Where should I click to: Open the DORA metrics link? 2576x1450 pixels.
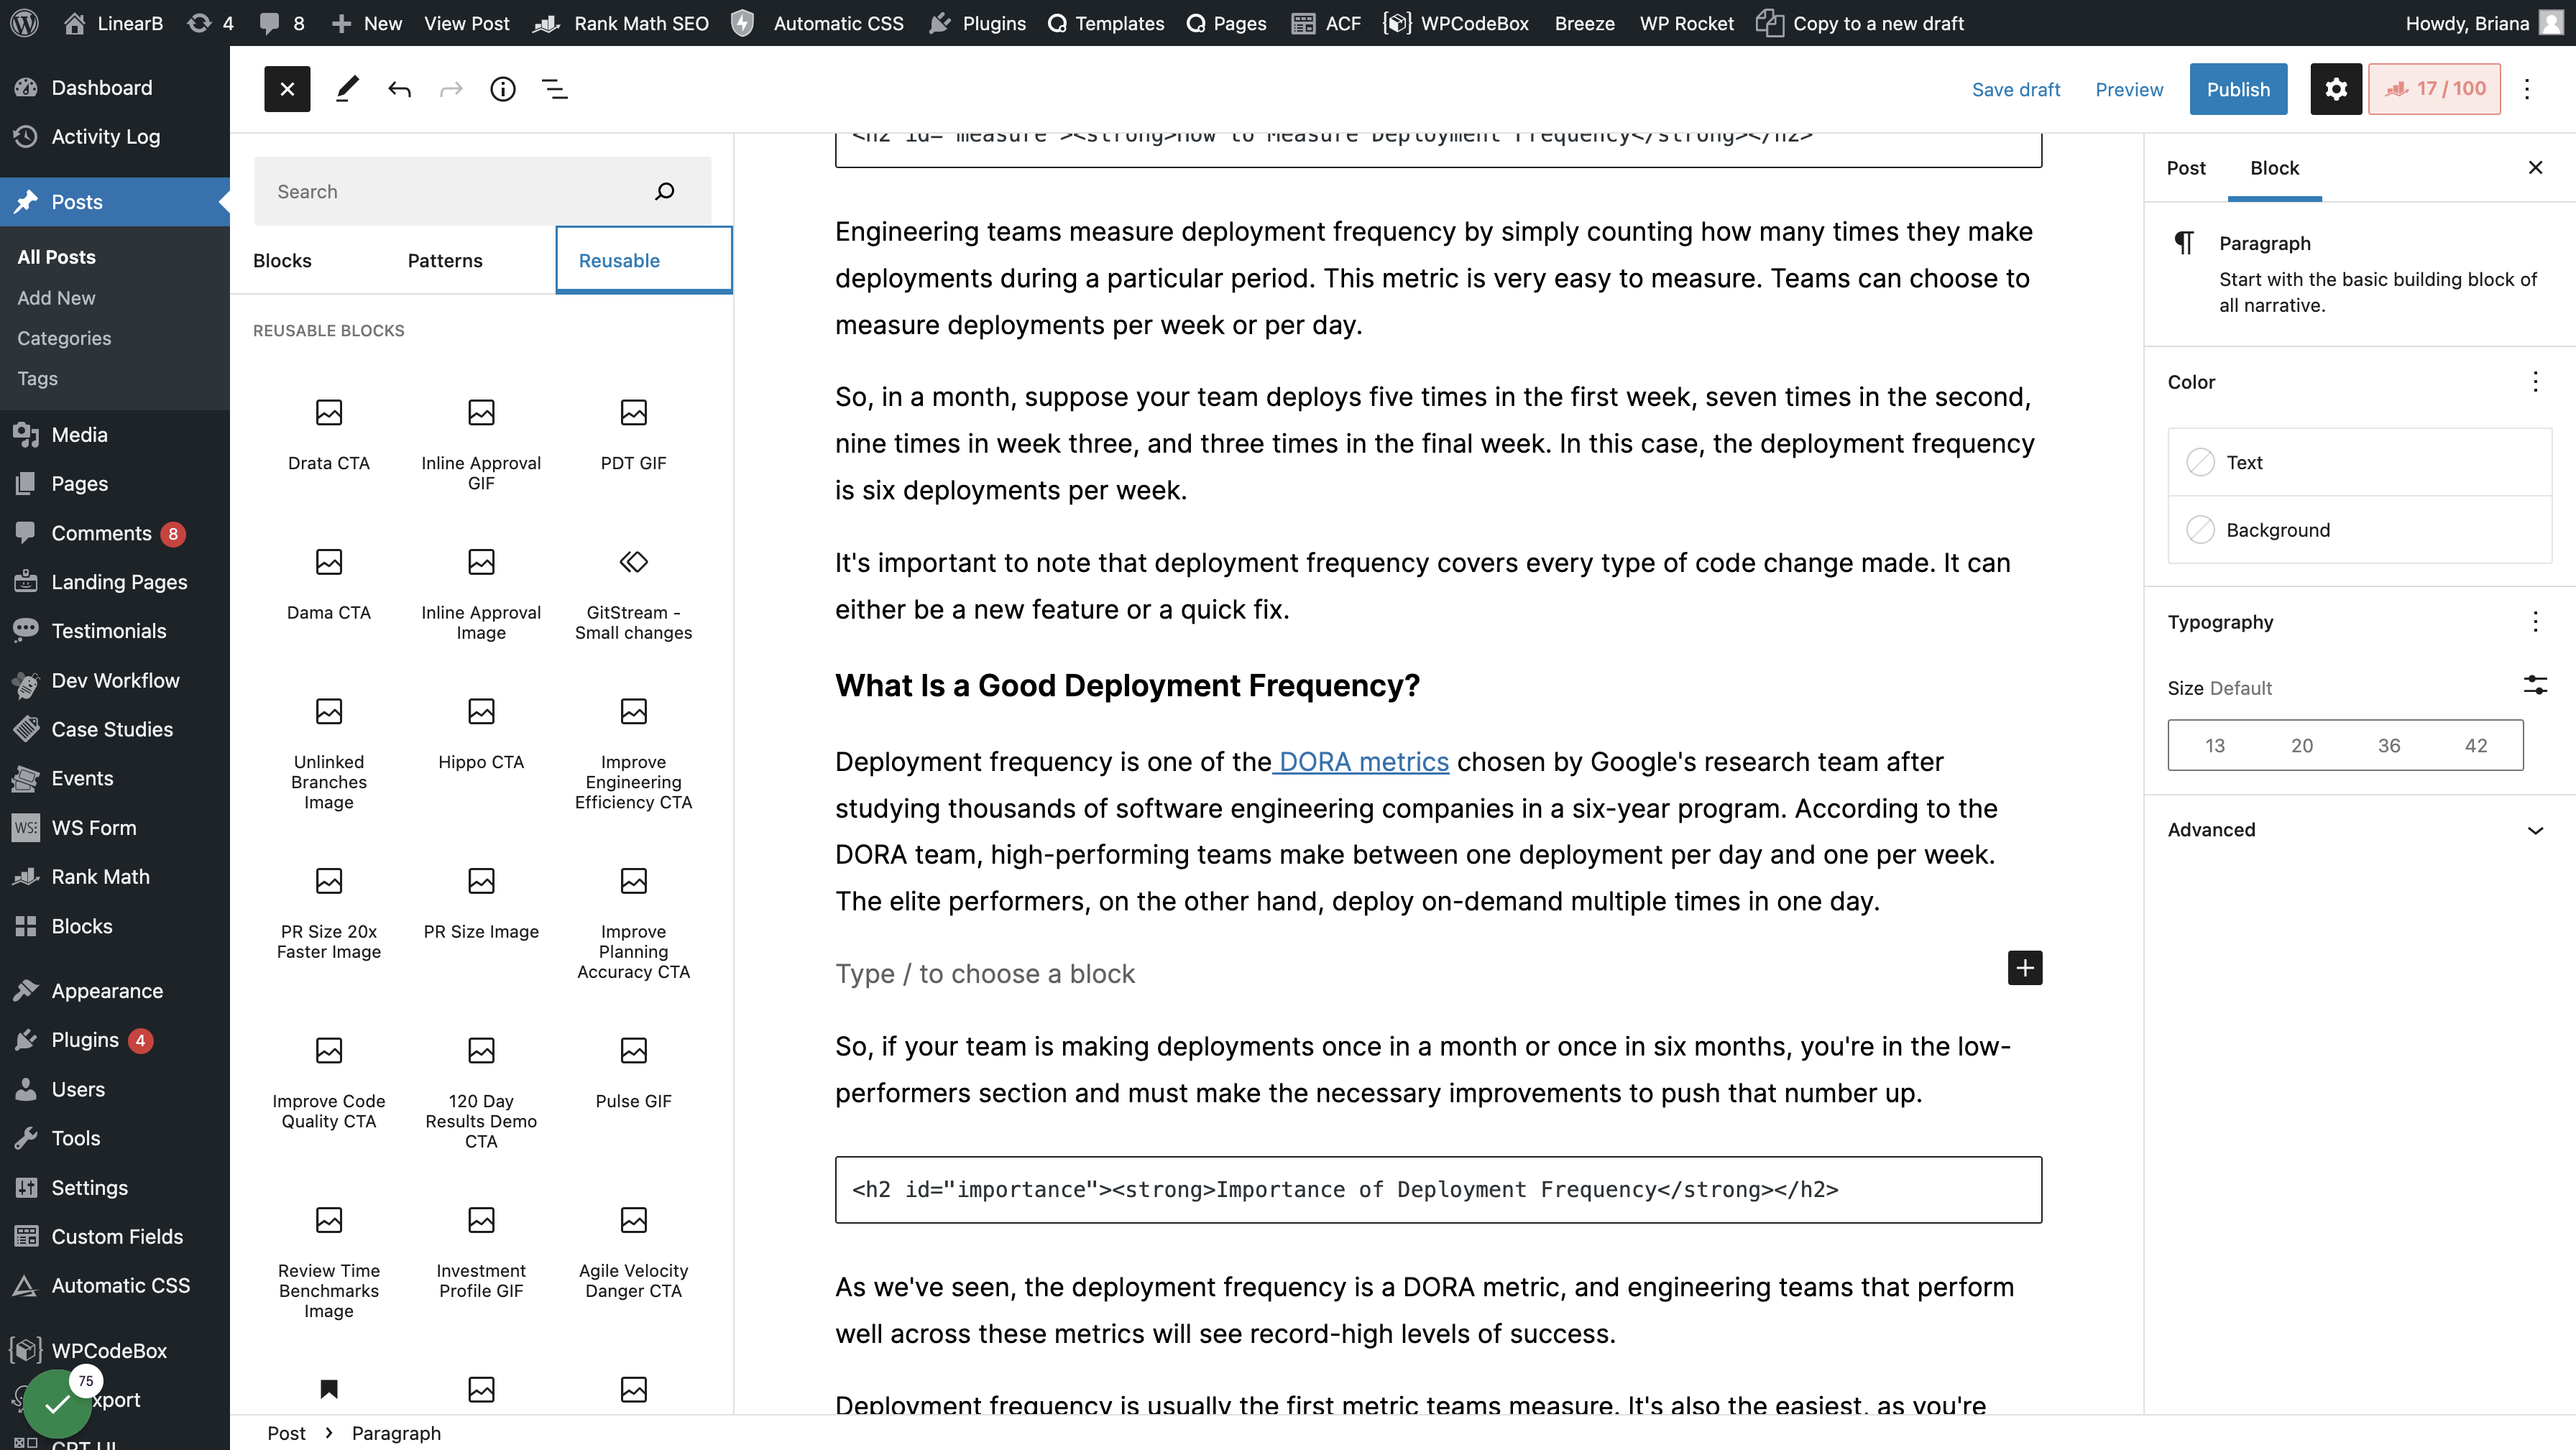1362,762
